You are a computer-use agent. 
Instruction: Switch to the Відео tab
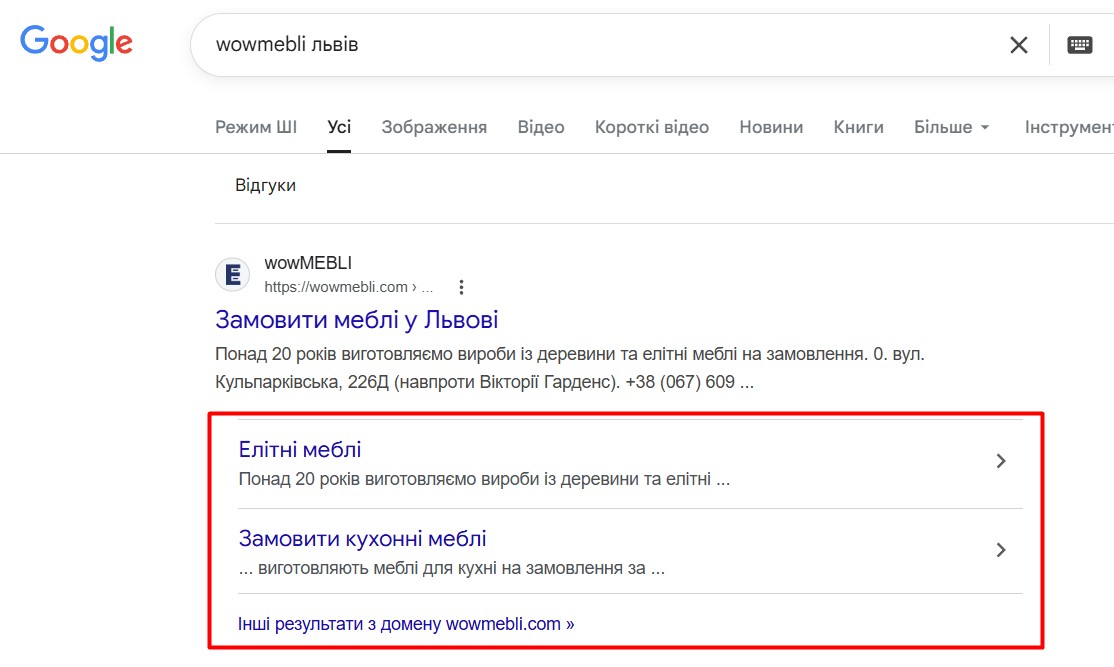(541, 127)
